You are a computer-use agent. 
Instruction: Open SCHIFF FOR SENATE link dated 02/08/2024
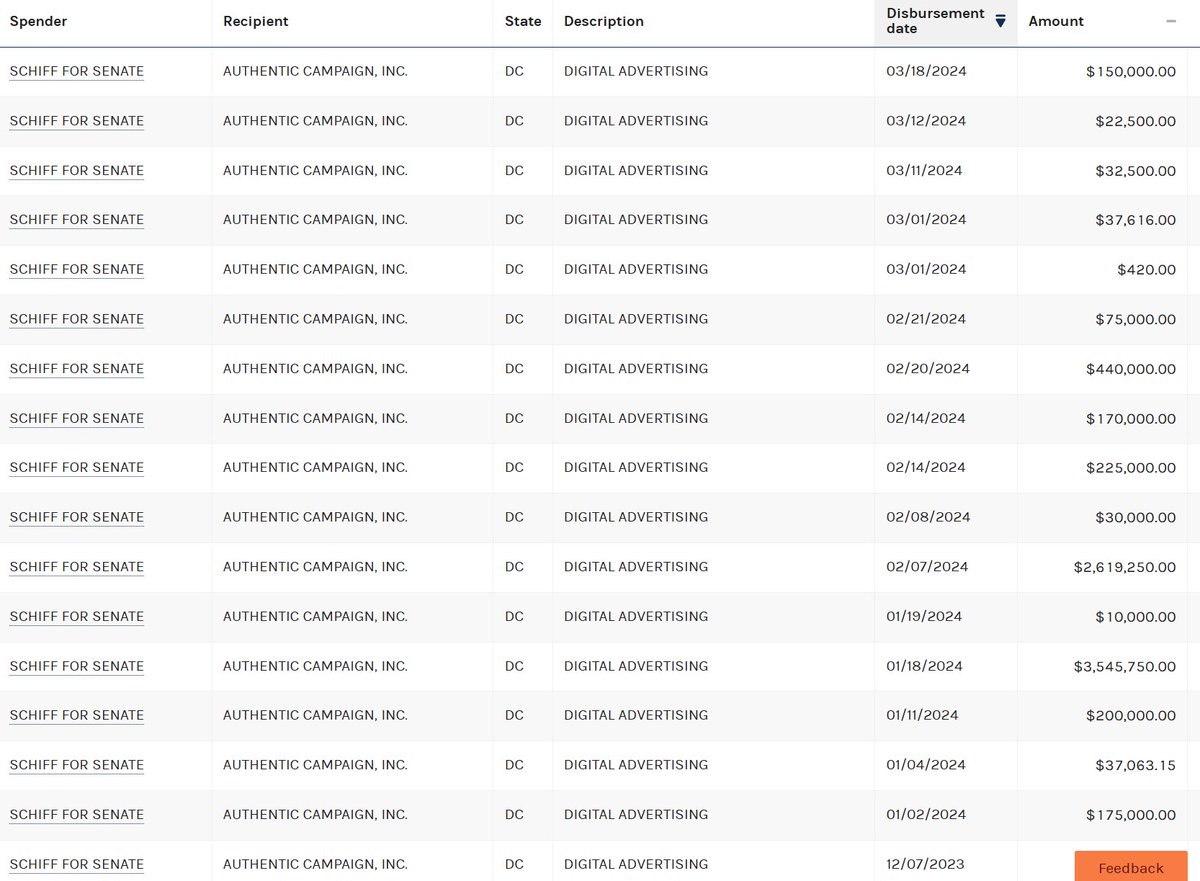point(77,517)
